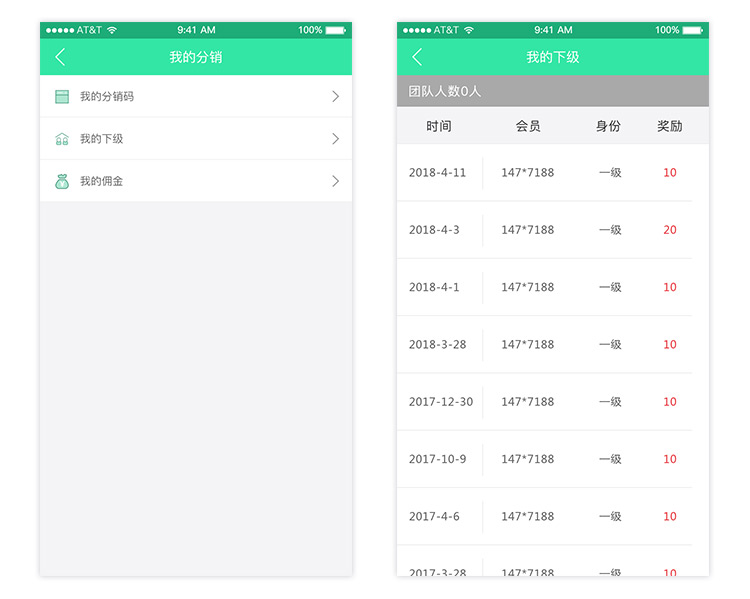Select the date 2017-10-9

[x=437, y=459]
